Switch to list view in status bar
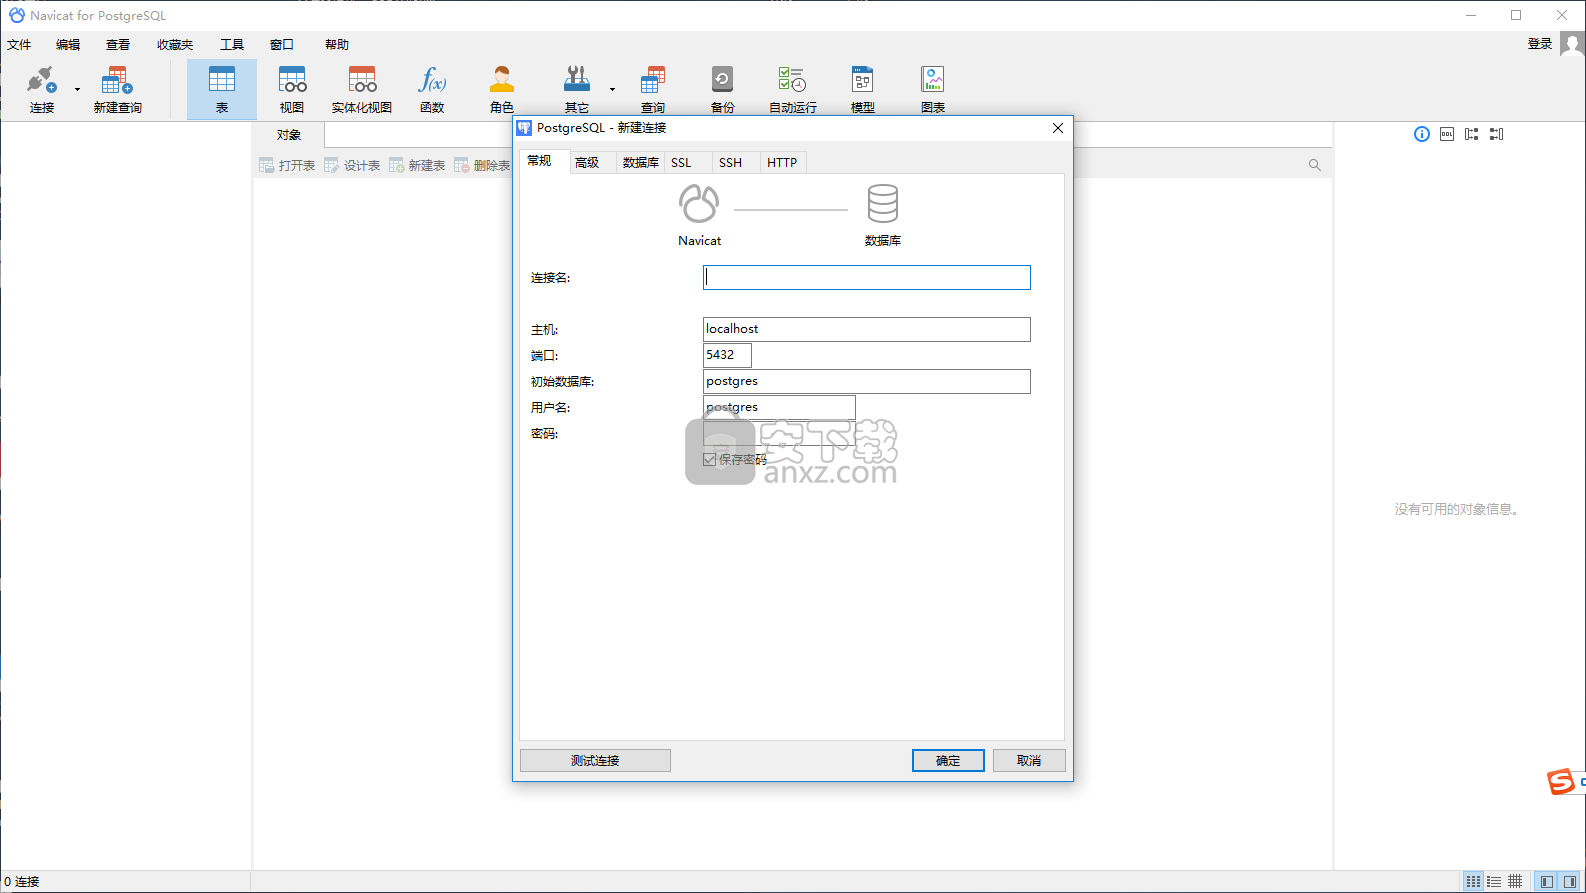The width and height of the screenshot is (1586, 893). coord(1494,881)
